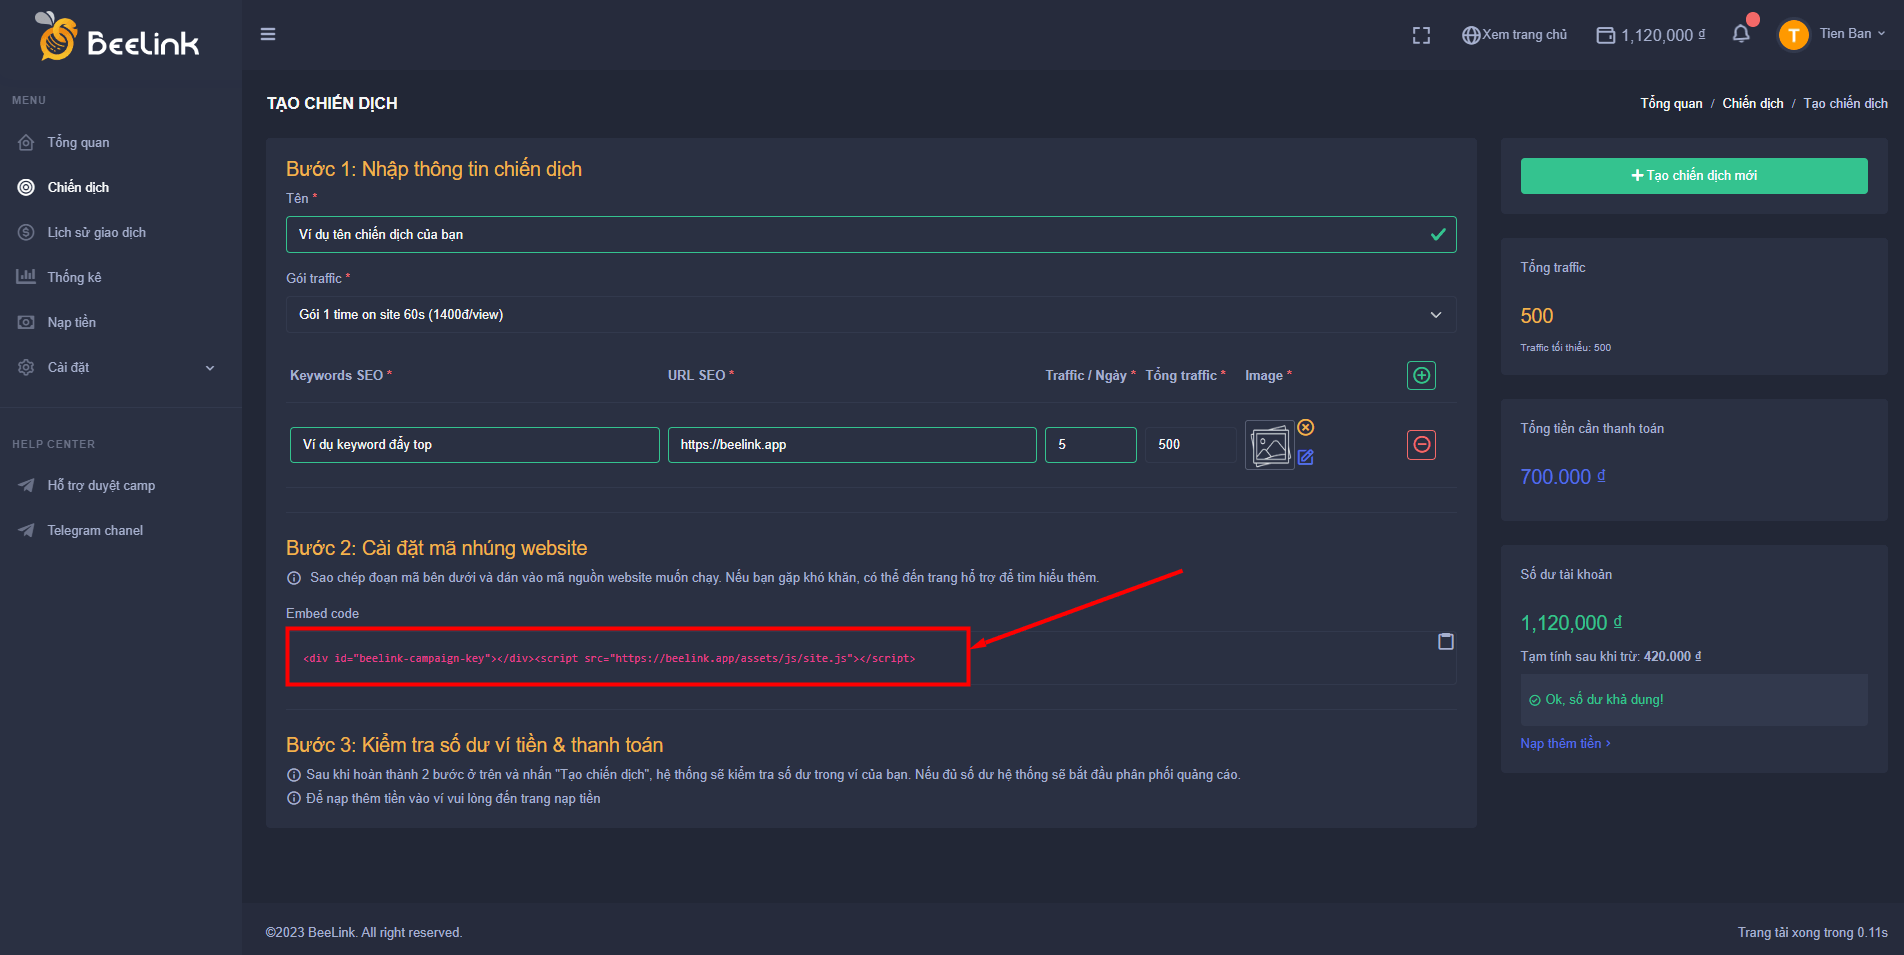Click Chiến dịch target icon
The width and height of the screenshot is (1904, 955).
point(26,187)
